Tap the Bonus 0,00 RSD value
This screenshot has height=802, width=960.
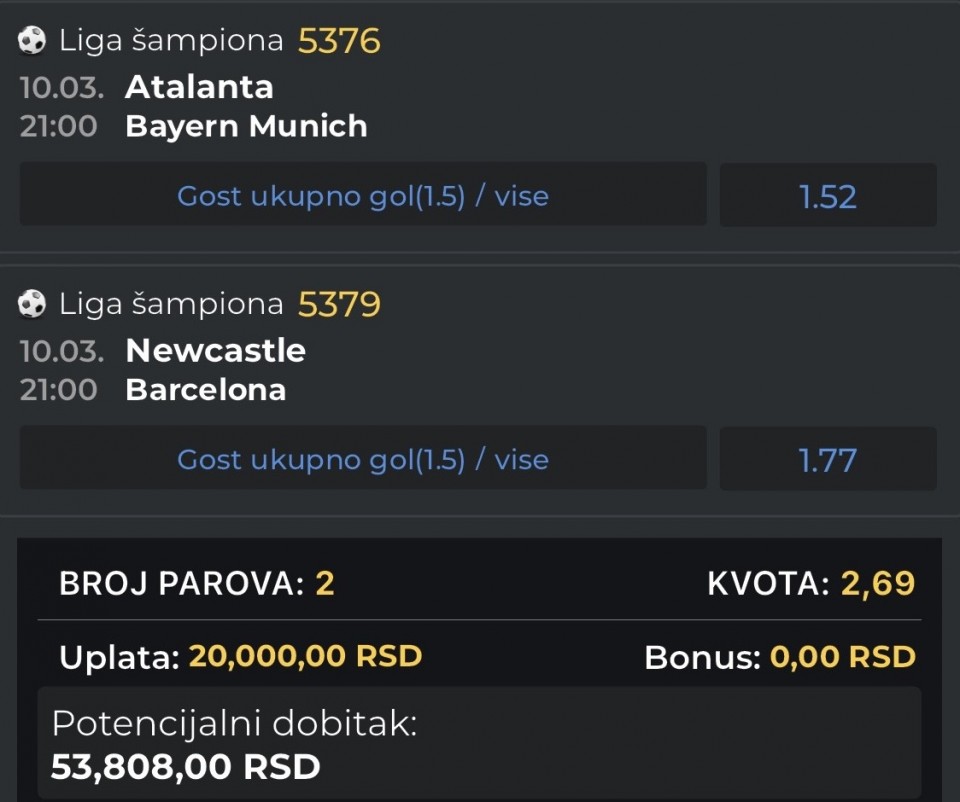842,657
